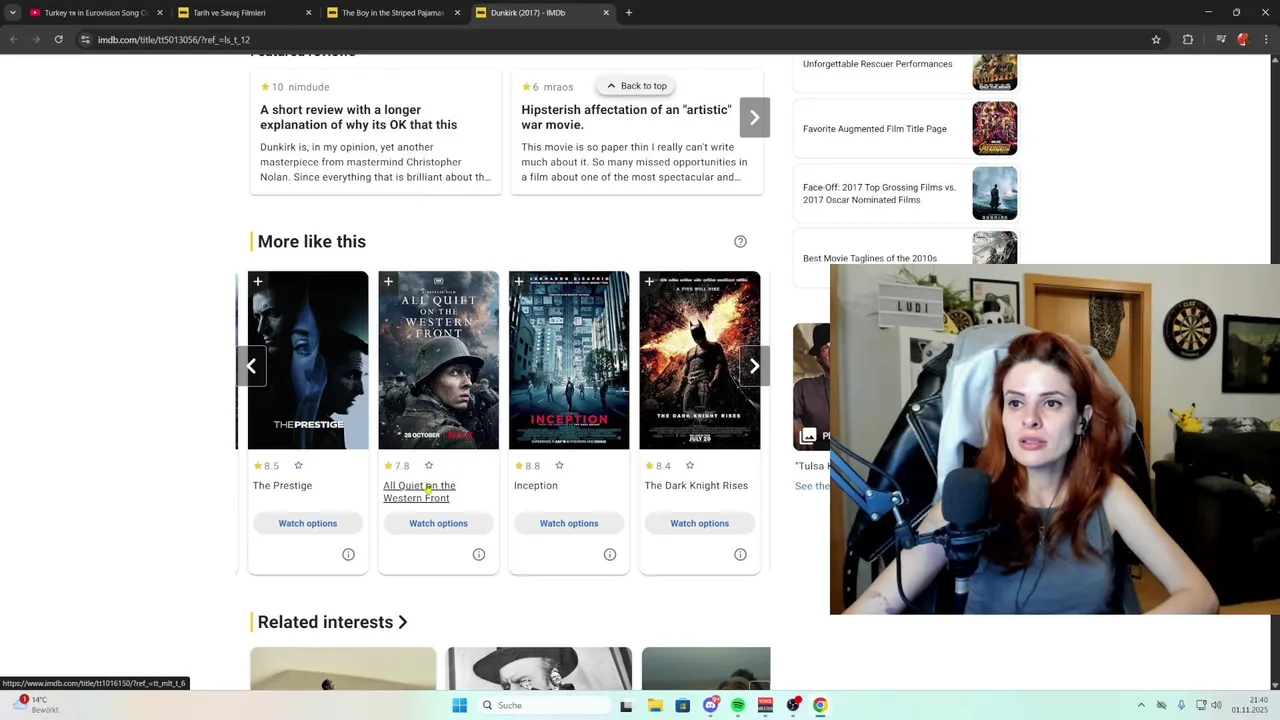The width and height of the screenshot is (1280, 720).
Task: Open volume control in system tray
Action: click(1216, 705)
